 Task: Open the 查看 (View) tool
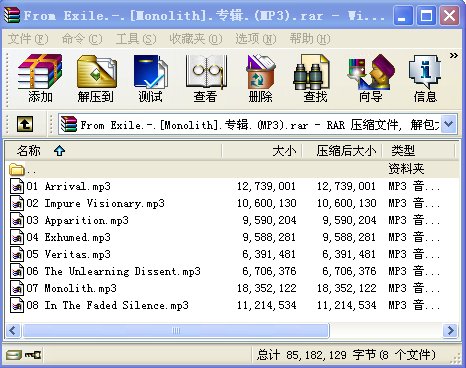(206, 79)
